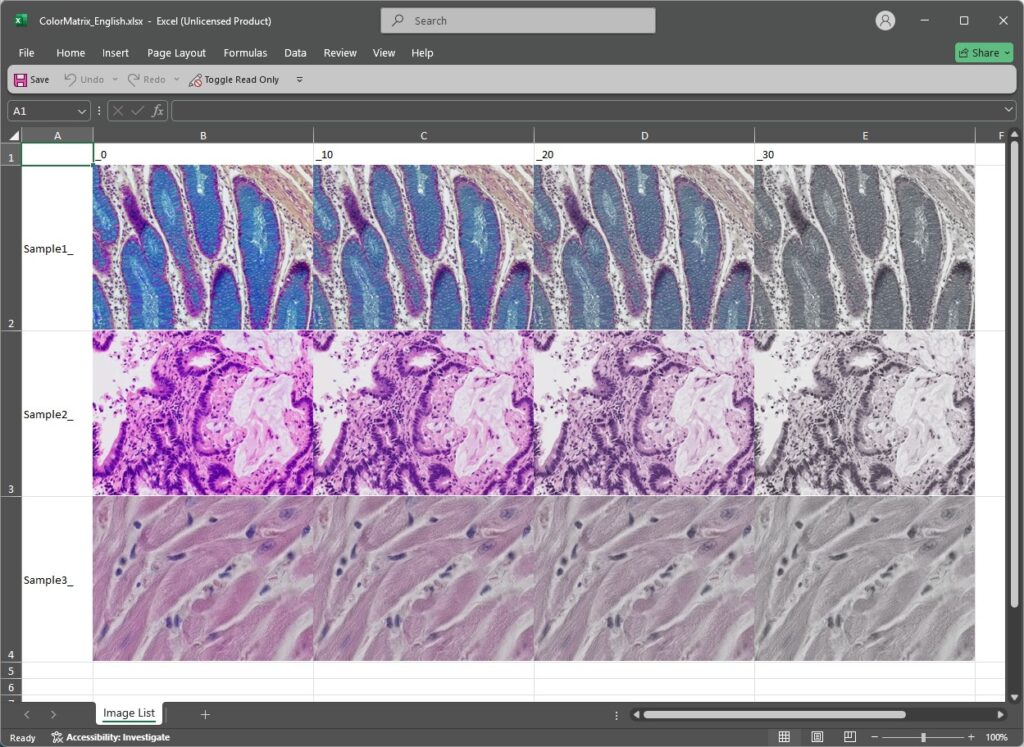Image resolution: width=1024 pixels, height=747 pixels.
Task: Open the Page Layout ribbon tab
Action: 176,53
